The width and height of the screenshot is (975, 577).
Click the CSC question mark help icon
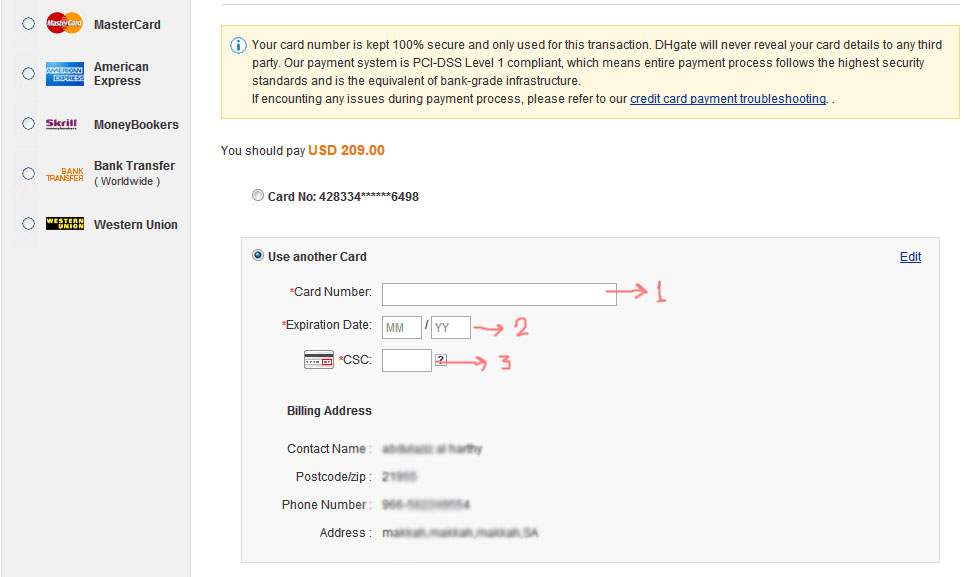click(440, 360)
